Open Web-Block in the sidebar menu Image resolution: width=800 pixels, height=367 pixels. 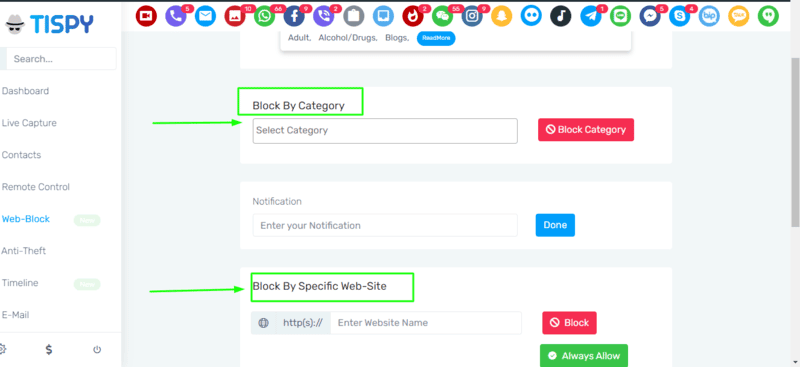[26, 219]
